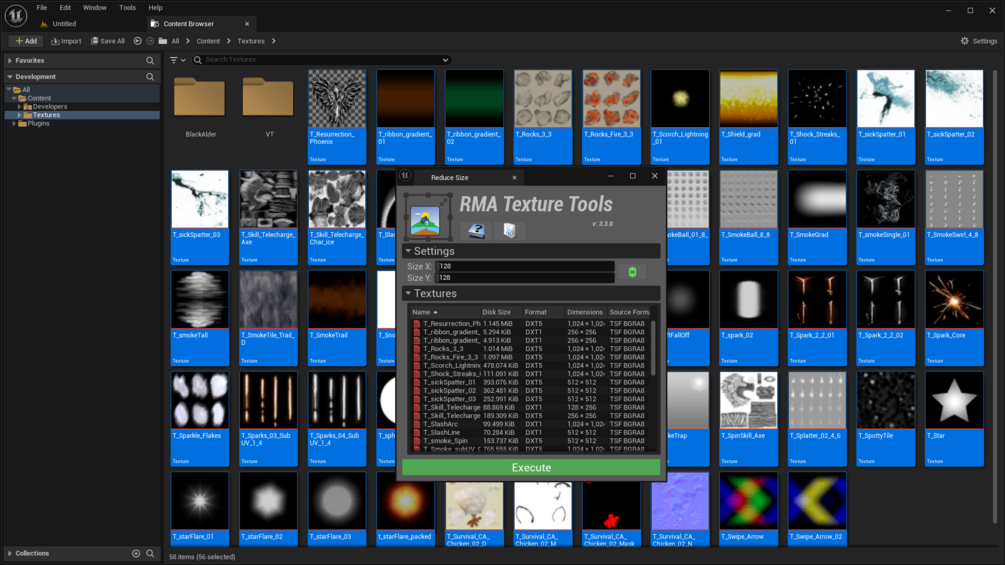This screenshot has height=565, width=1005.
Task: Open the filters dropdown
Action: 178,60
